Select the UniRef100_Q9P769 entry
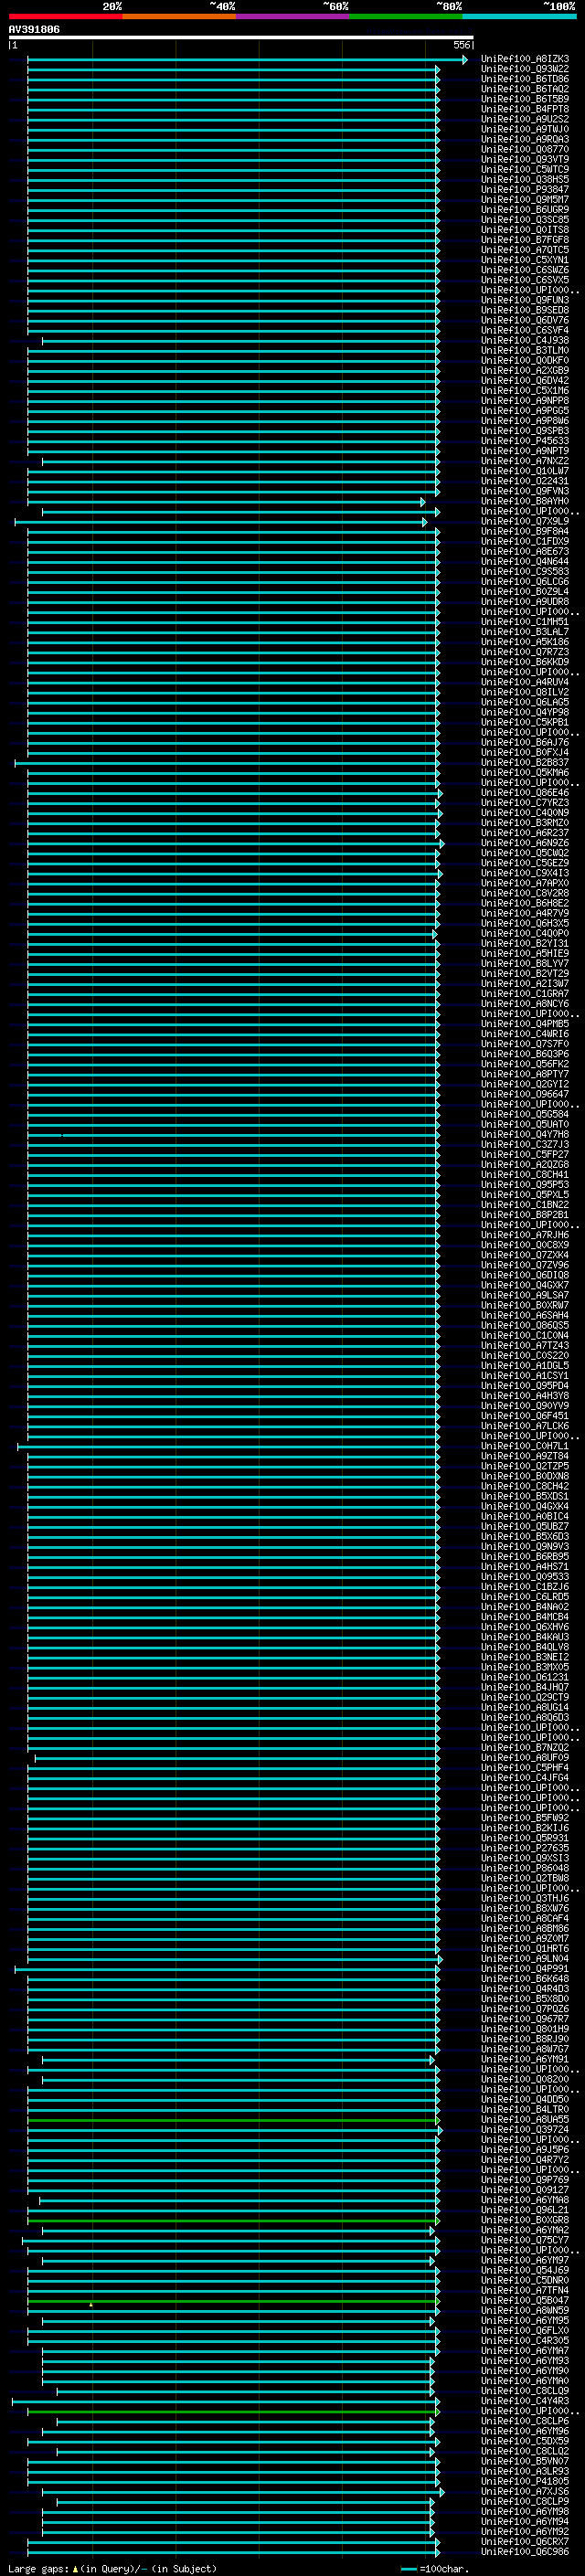 [x=525, y=2179]
